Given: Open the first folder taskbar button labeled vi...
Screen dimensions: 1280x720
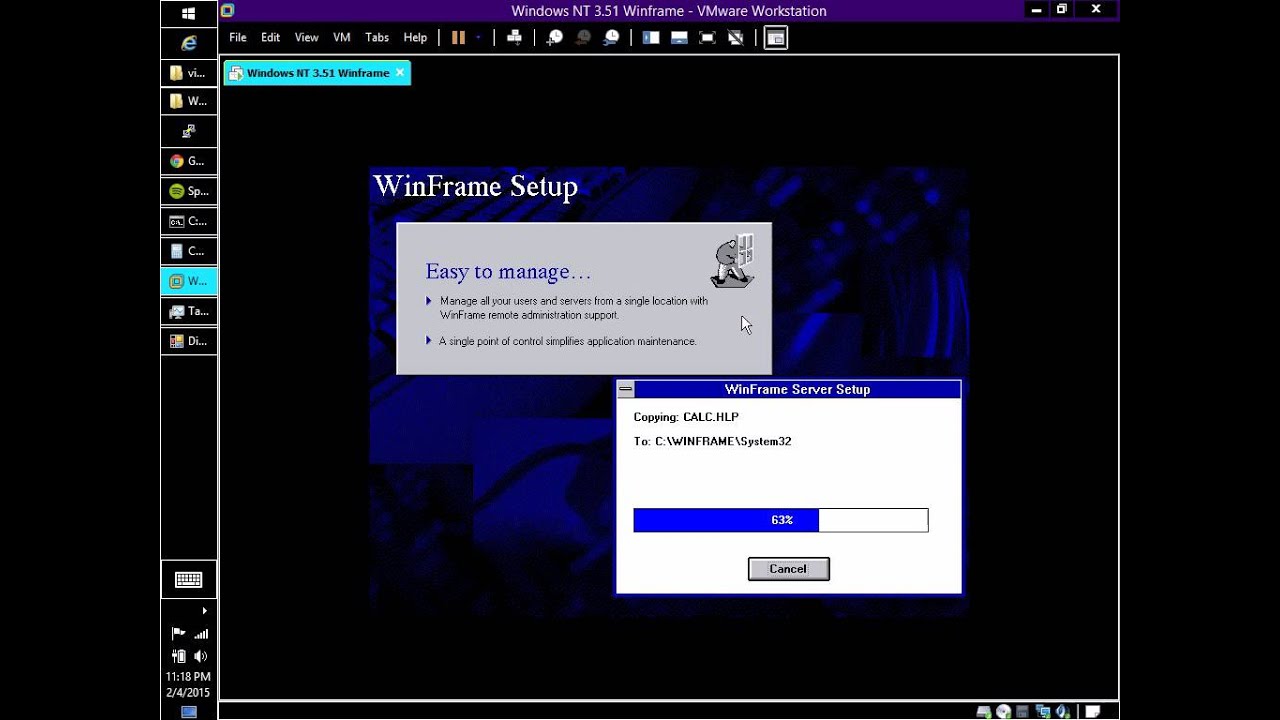Looking at the screenshot, I should 188,73.
